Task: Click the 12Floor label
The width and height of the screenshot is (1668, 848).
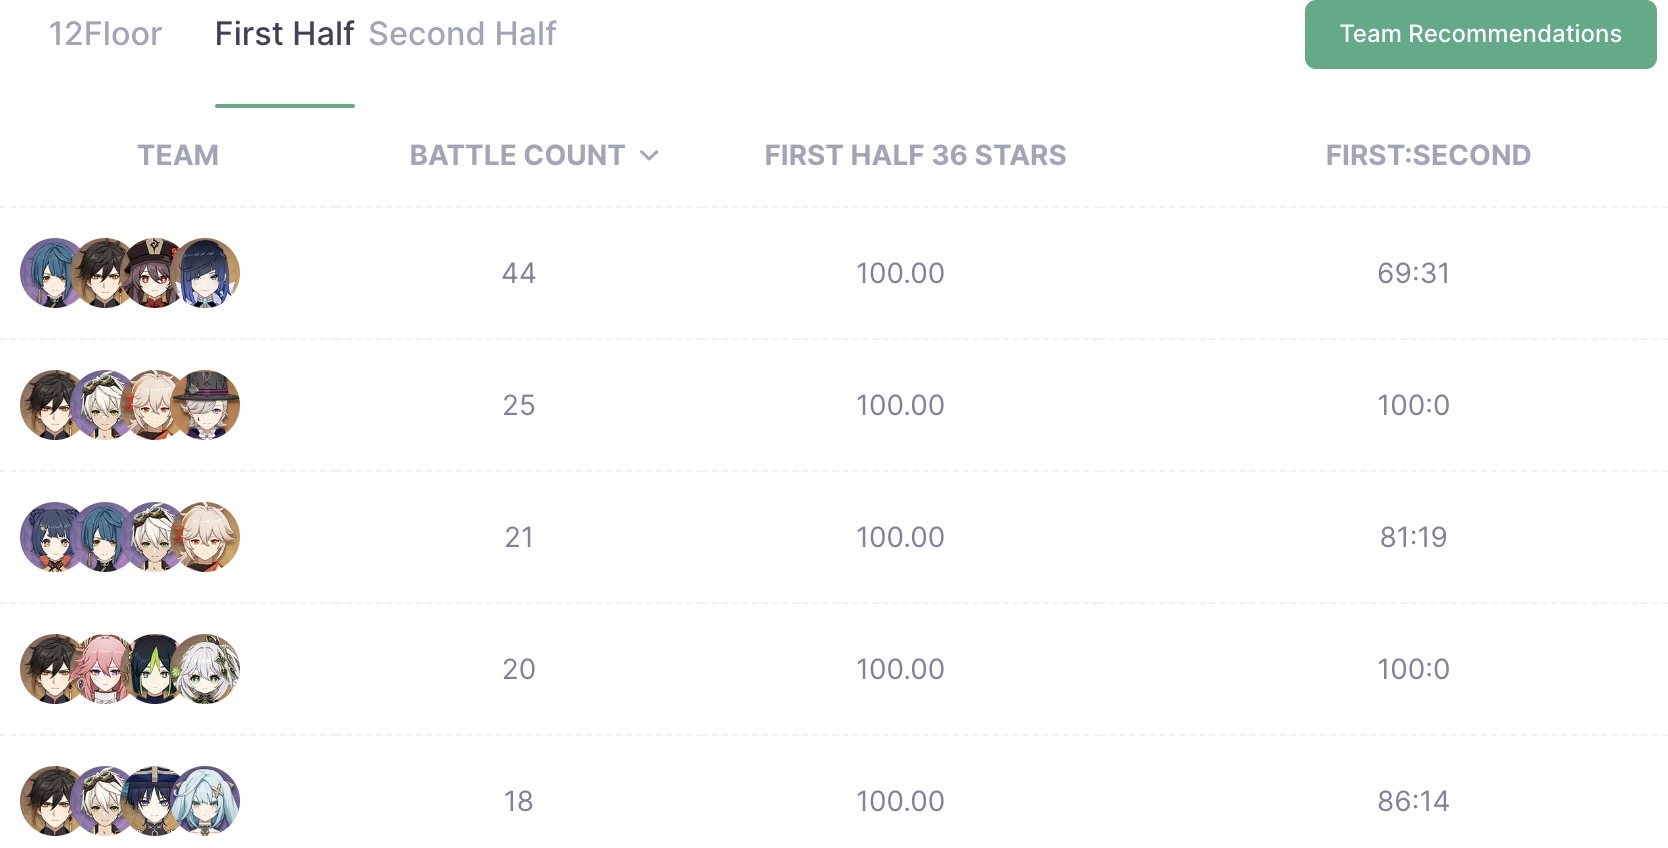Action: [105, 34]
